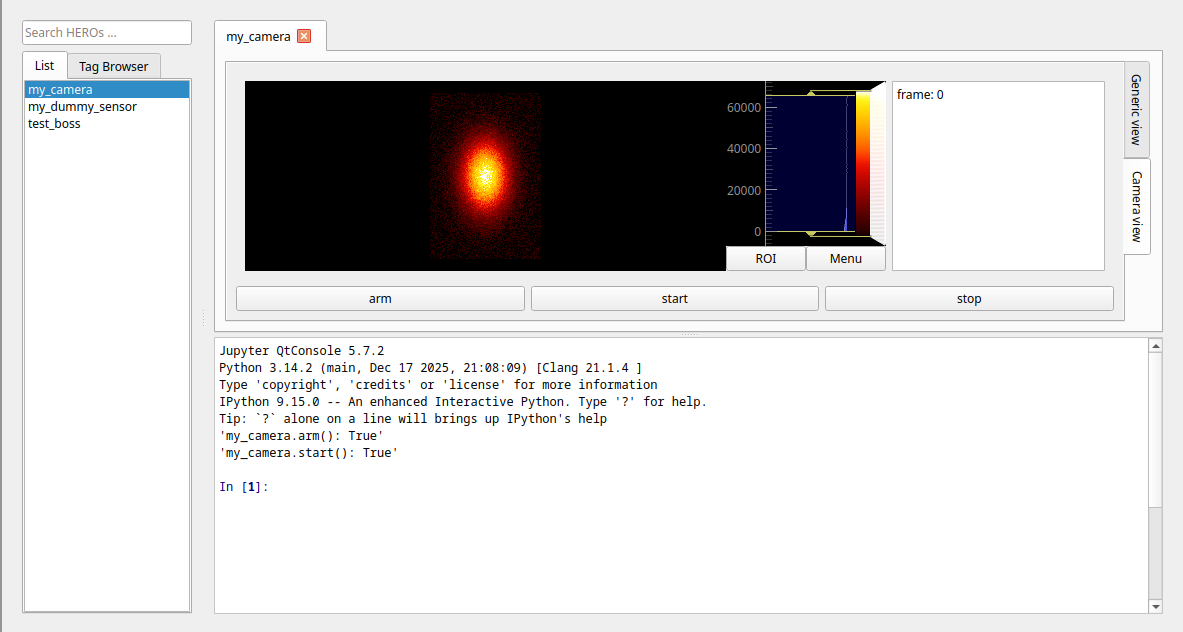The width and height of the screenshot is (1183, 632).
Task: Open the image Menu button
Action: pyautogui.click(x=846, y=259)
